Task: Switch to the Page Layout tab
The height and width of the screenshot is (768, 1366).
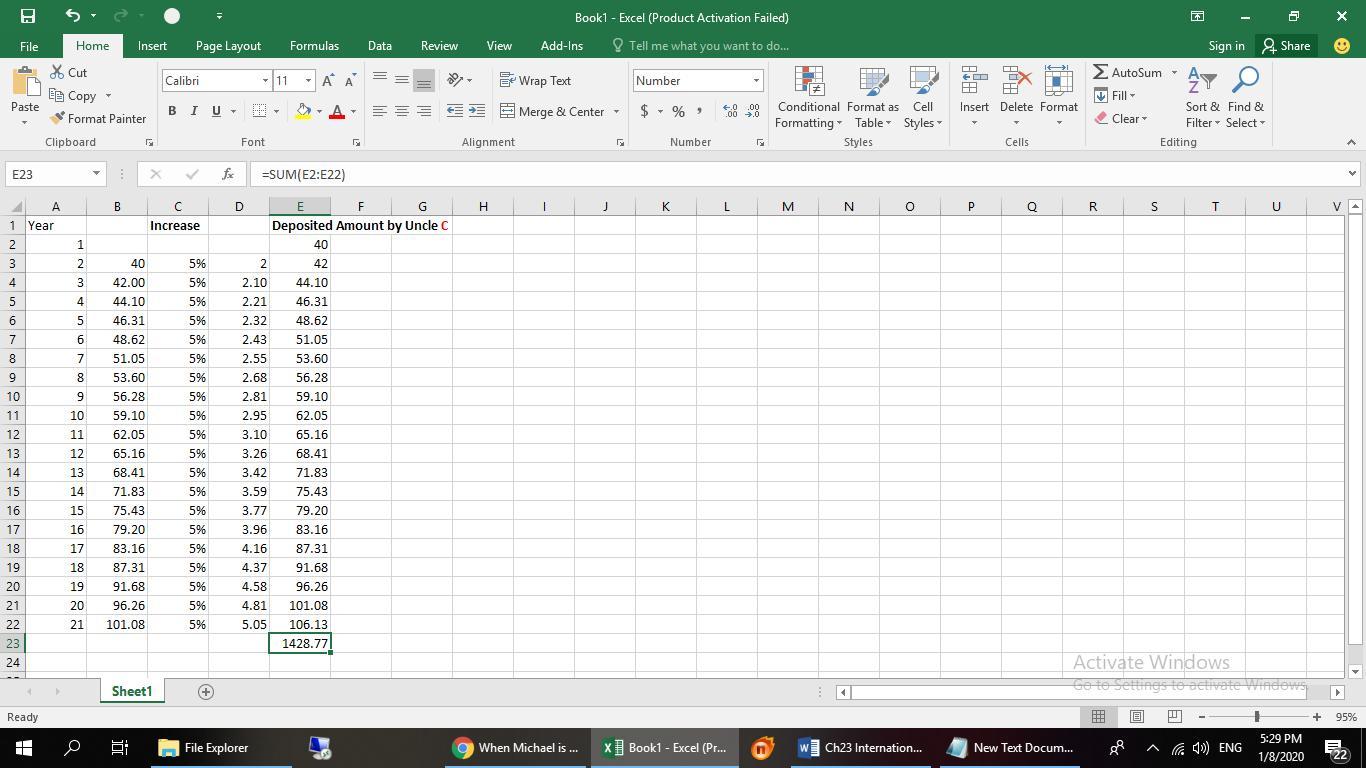Action: pyautogui.click(x=228, y=46)
